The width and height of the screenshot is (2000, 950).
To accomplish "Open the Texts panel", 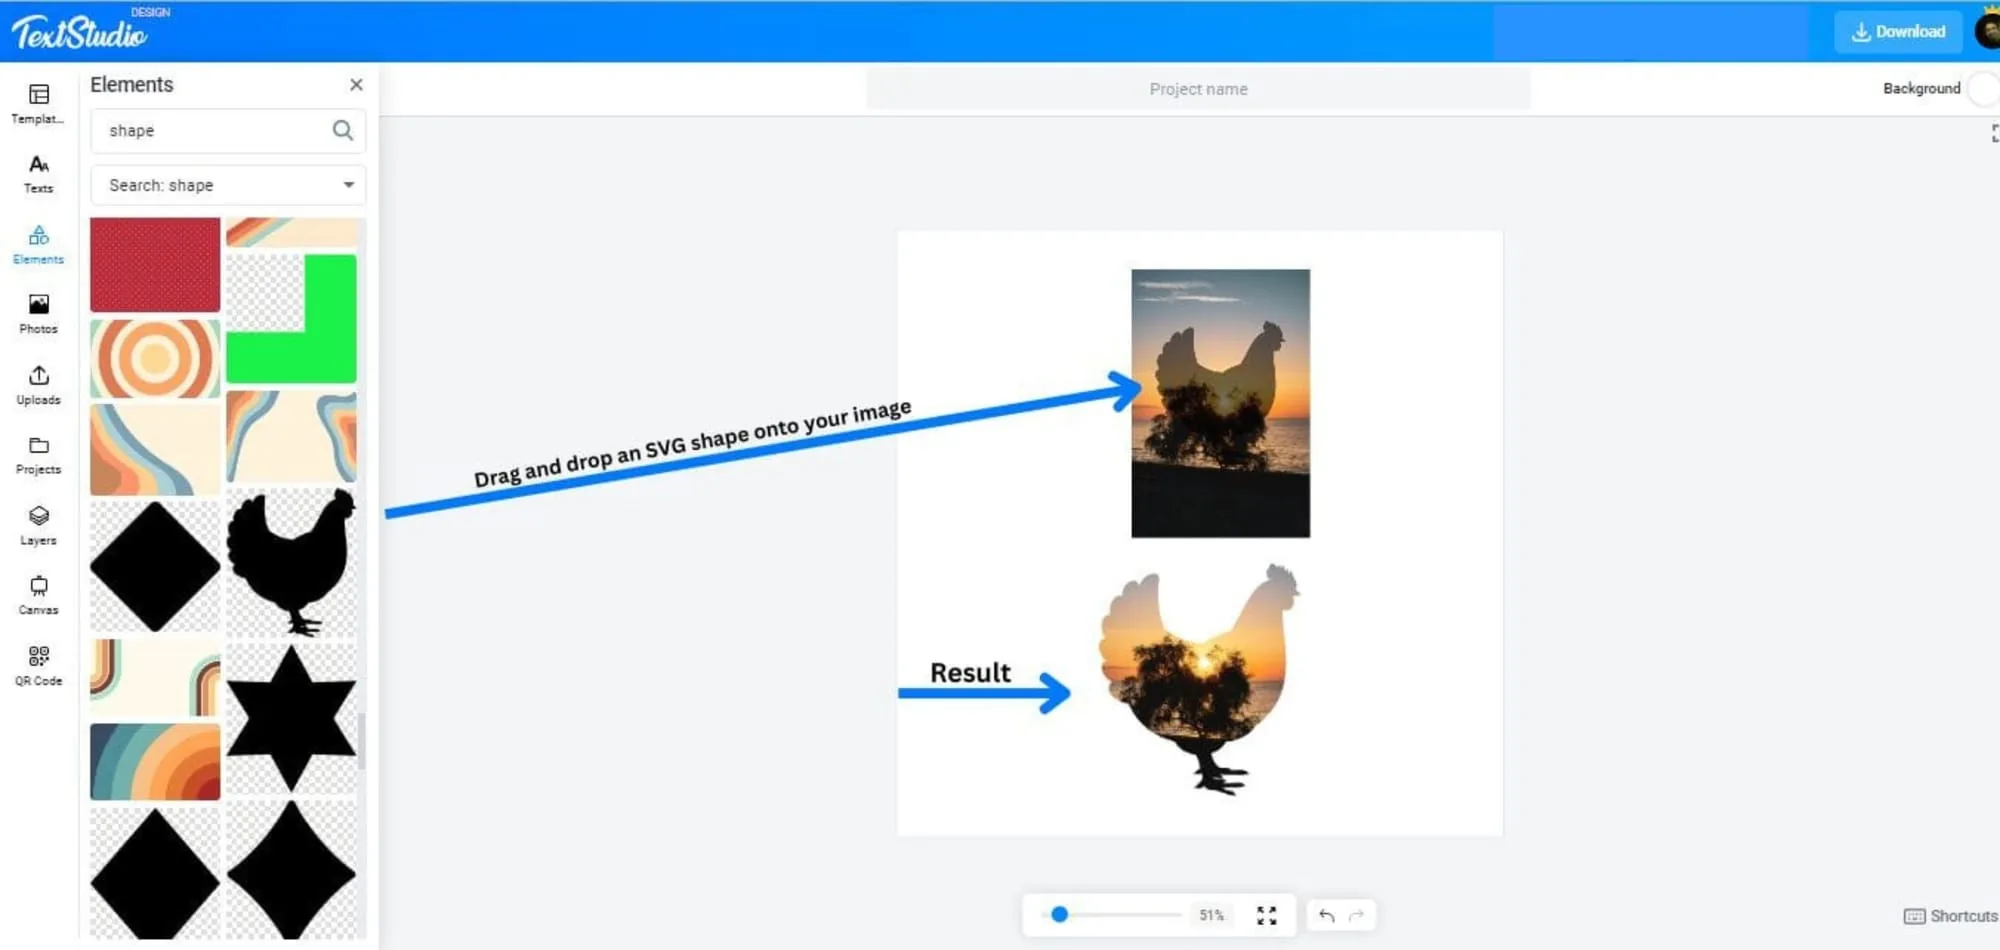I will pos(38,174).
